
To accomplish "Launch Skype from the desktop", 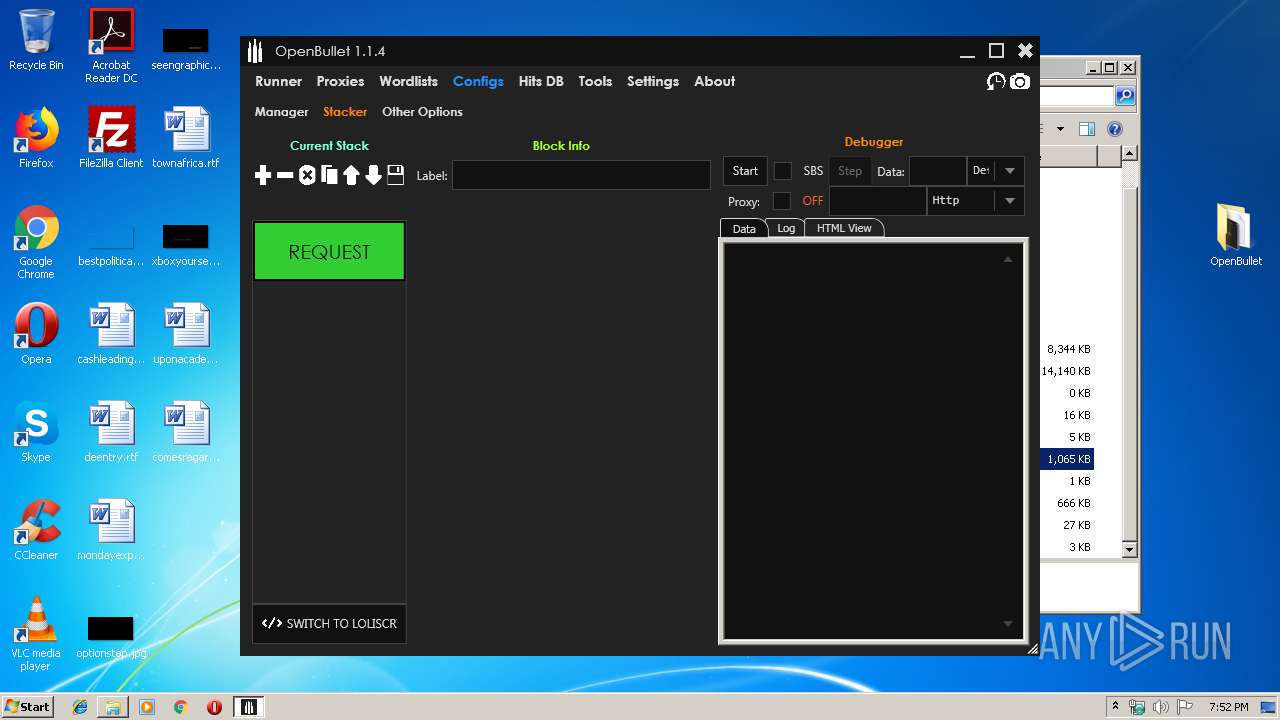I will (x=36, y=432).
